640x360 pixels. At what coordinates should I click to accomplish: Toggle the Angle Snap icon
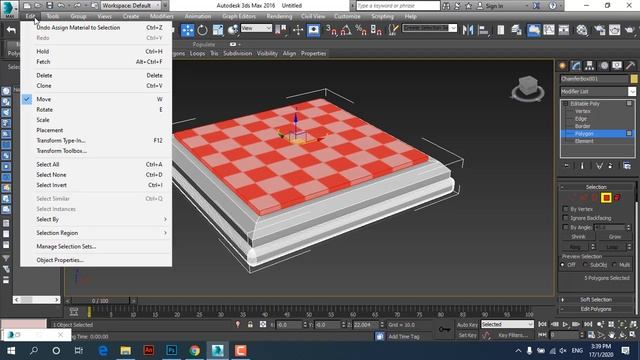(346, 30)
